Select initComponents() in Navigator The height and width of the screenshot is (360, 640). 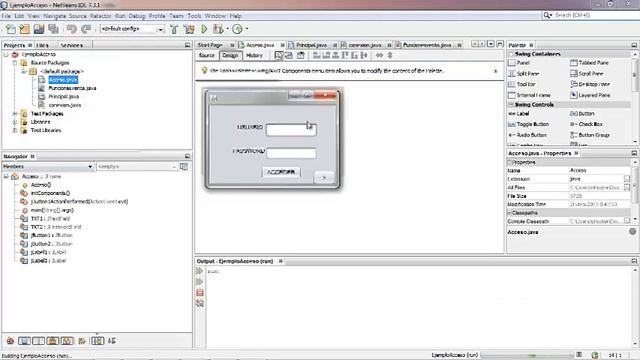[50, 193]
